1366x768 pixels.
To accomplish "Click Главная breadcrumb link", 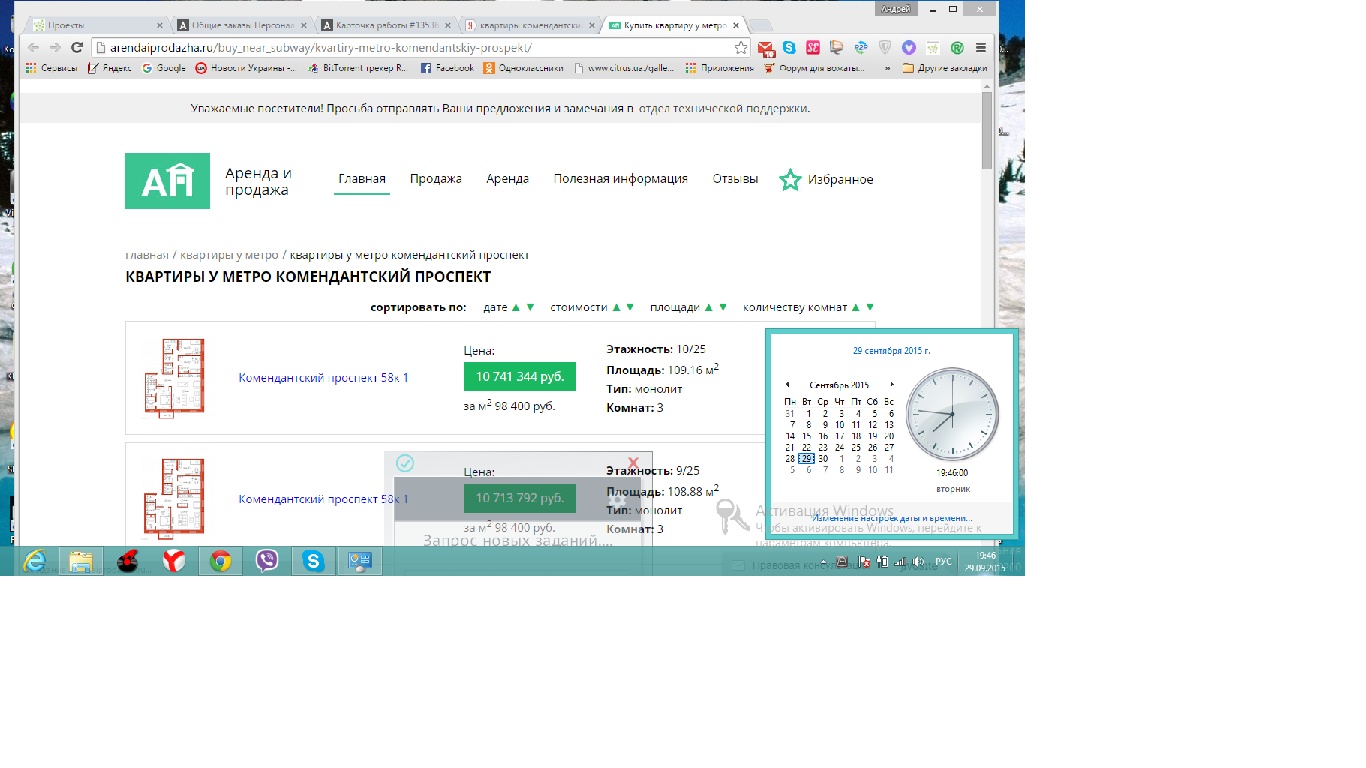I will tap(147, 256).
